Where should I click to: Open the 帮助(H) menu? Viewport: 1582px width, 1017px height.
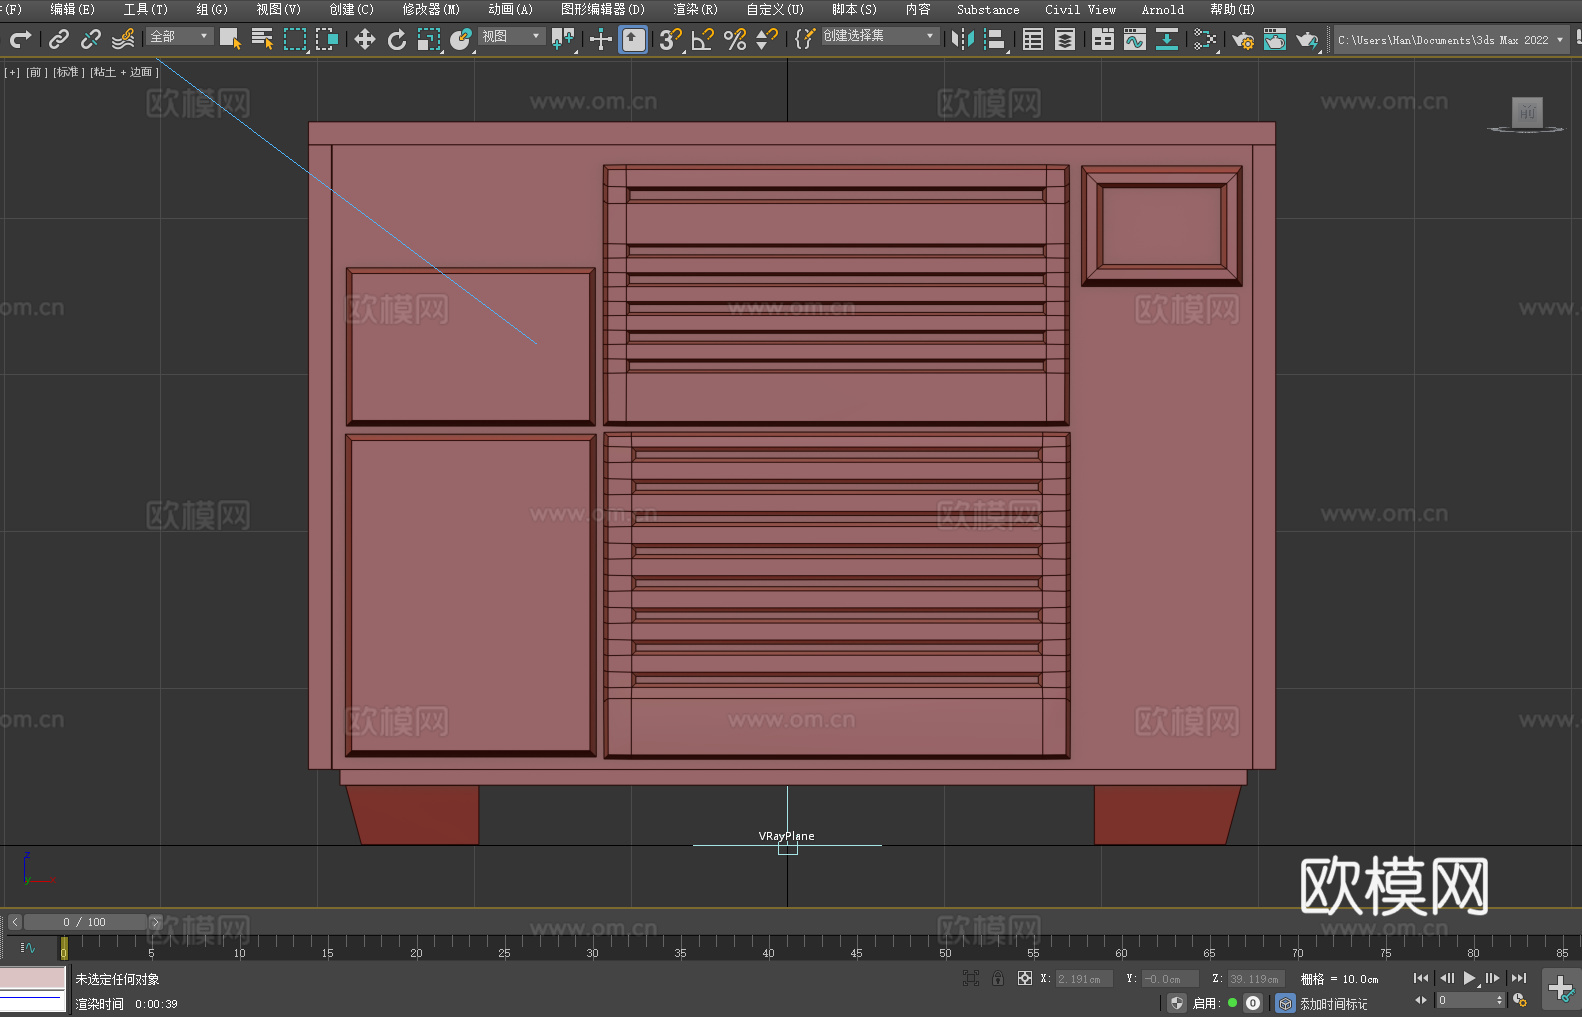click(1232, 9)
